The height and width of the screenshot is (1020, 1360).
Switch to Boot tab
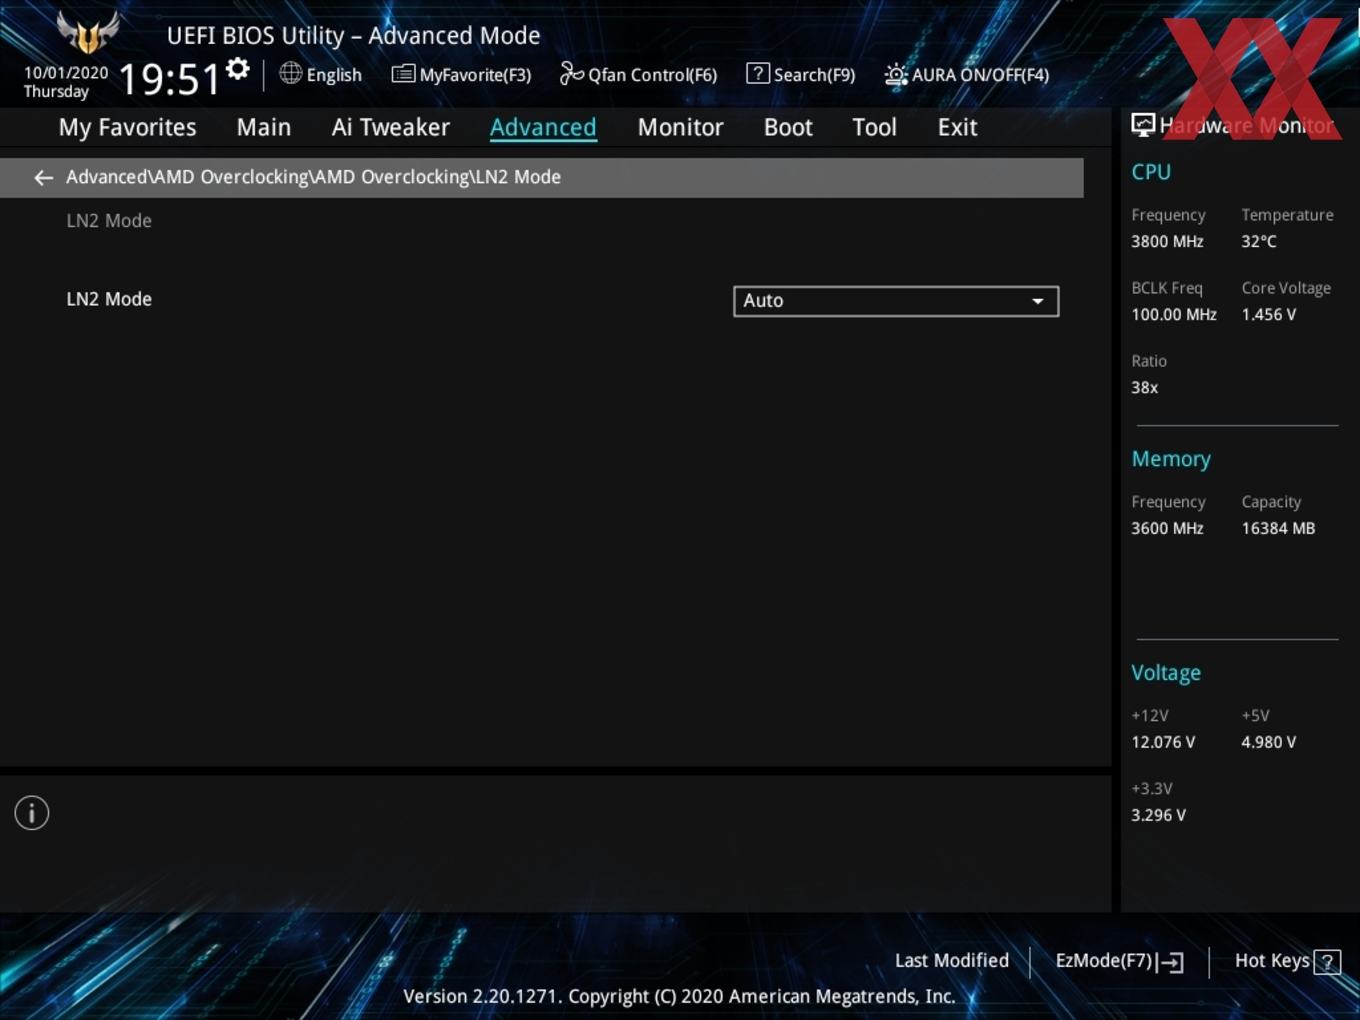point(788,127)
